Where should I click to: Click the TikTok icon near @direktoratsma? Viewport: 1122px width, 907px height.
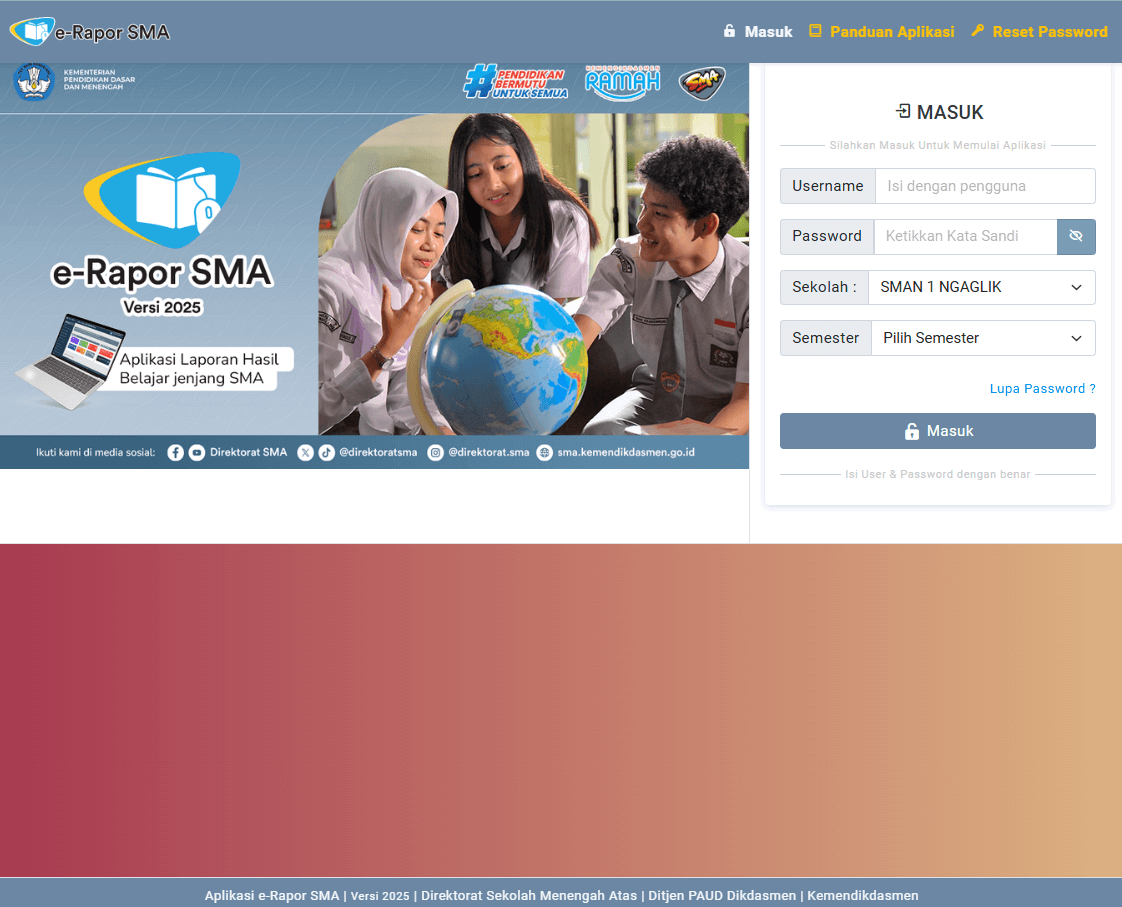(327, 453)
